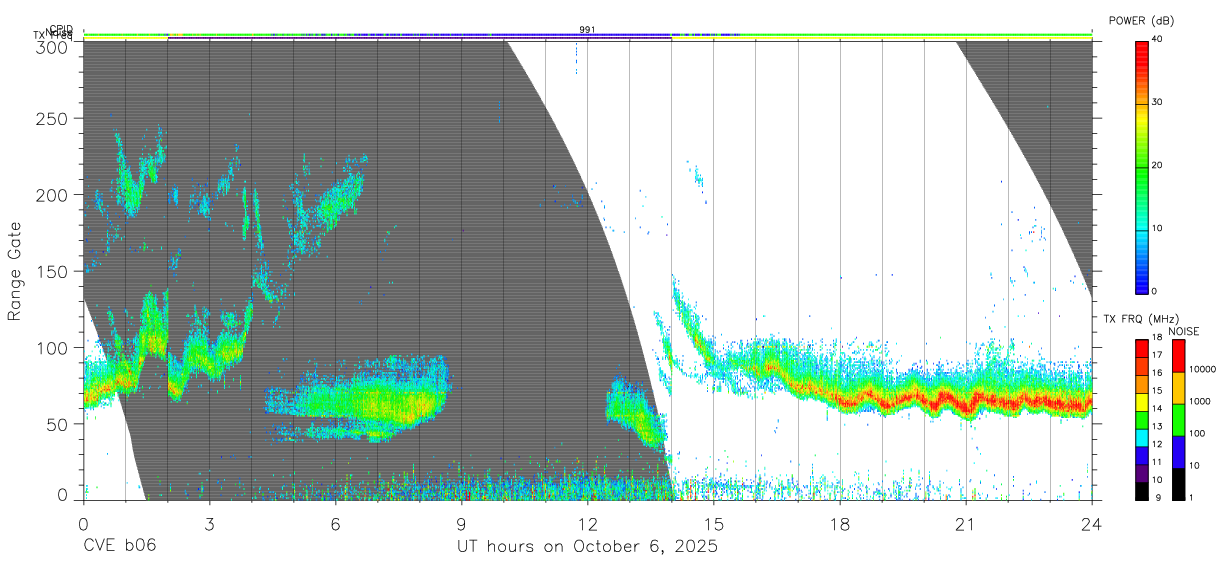The width and height of the screenshot is (1228, 567).
Task: Select the 21 tick on the UT hours axis
Action: click(x=966, y=523)
